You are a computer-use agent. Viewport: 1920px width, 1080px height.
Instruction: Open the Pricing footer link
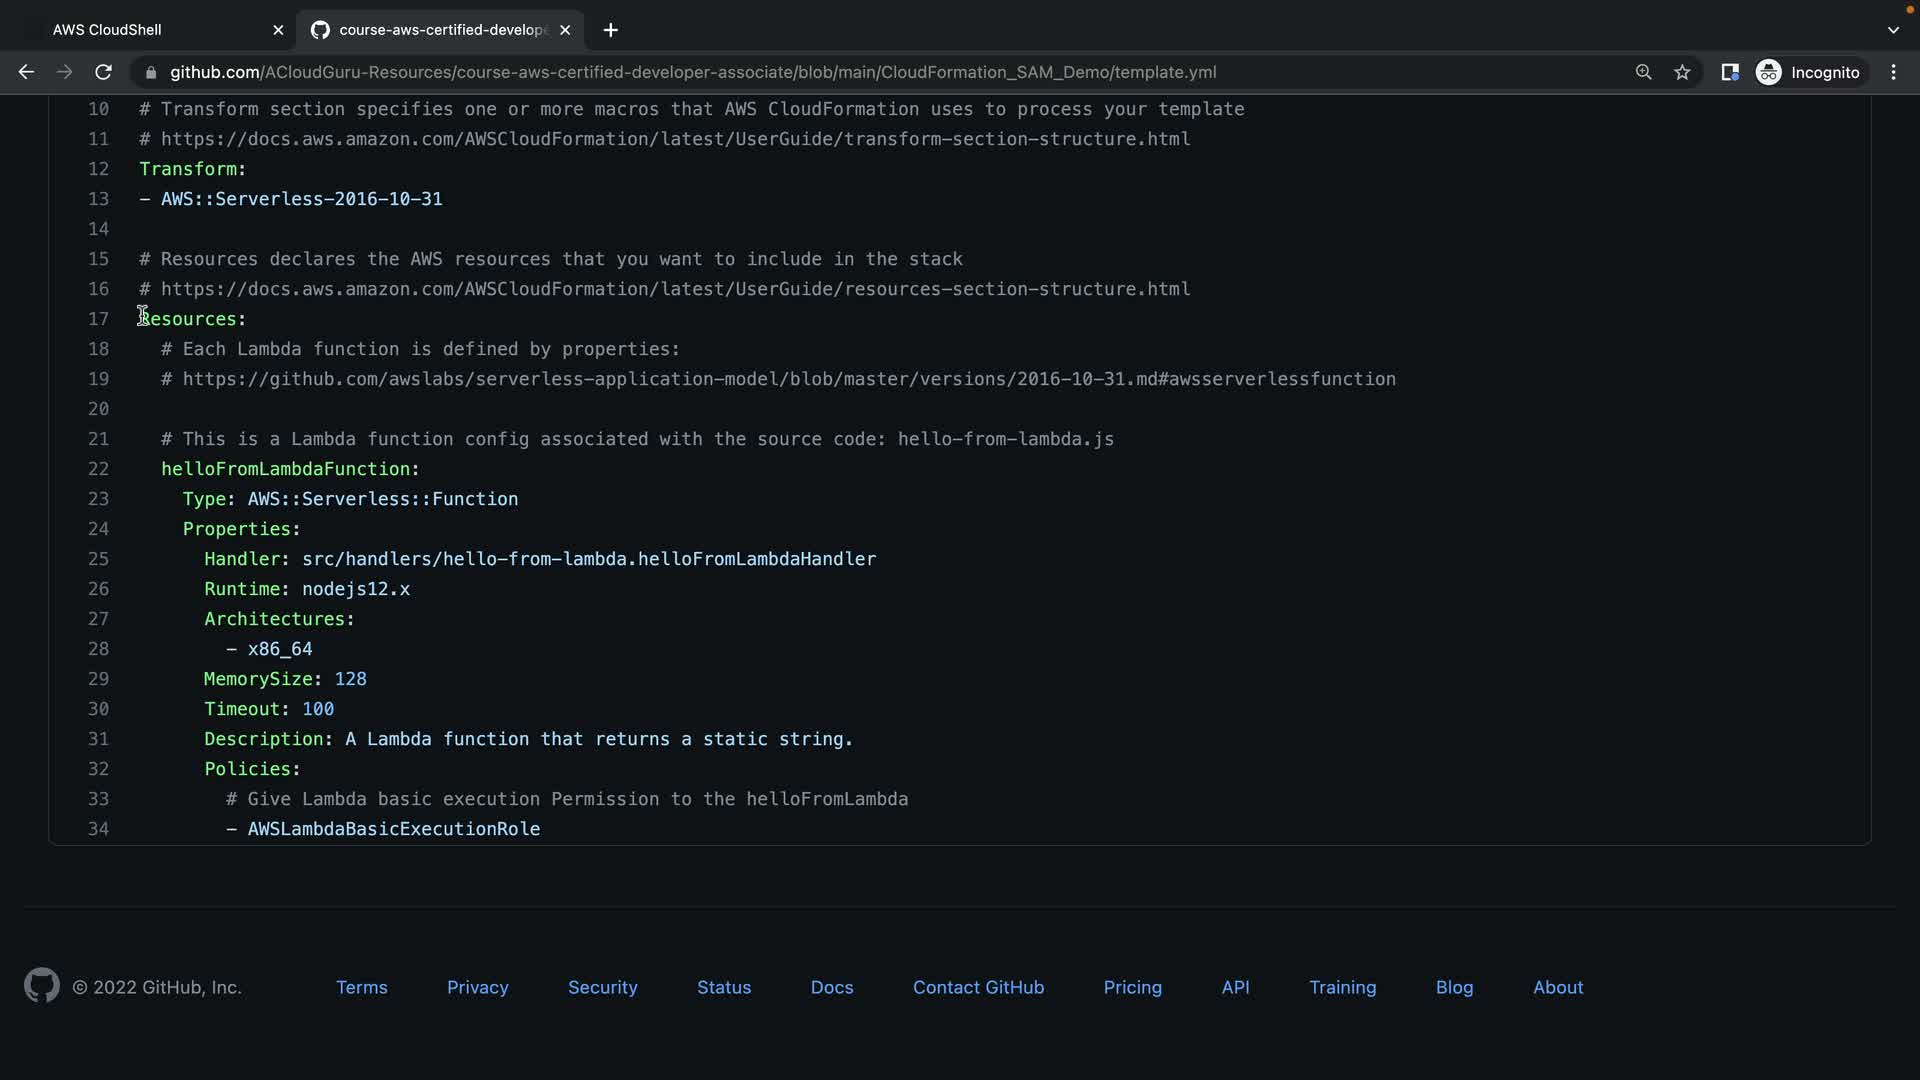(1132, 987)
